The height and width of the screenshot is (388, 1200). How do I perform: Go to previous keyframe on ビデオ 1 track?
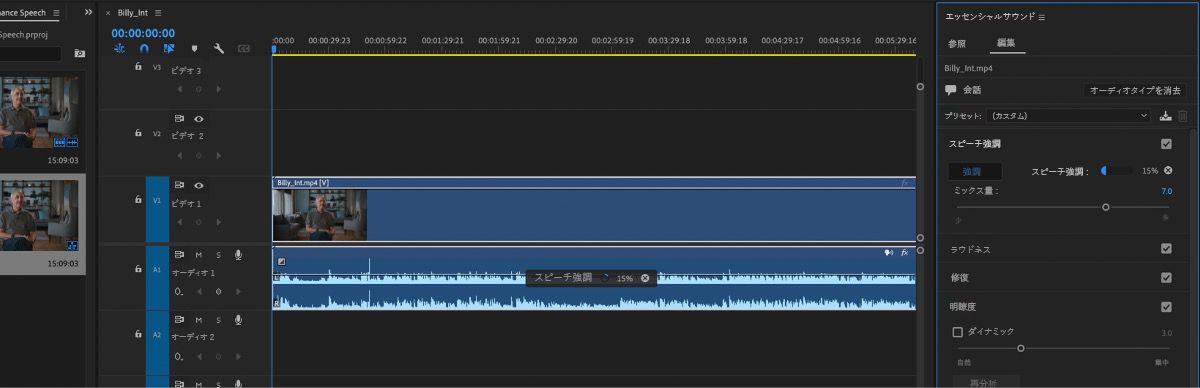tap(180, 221)
